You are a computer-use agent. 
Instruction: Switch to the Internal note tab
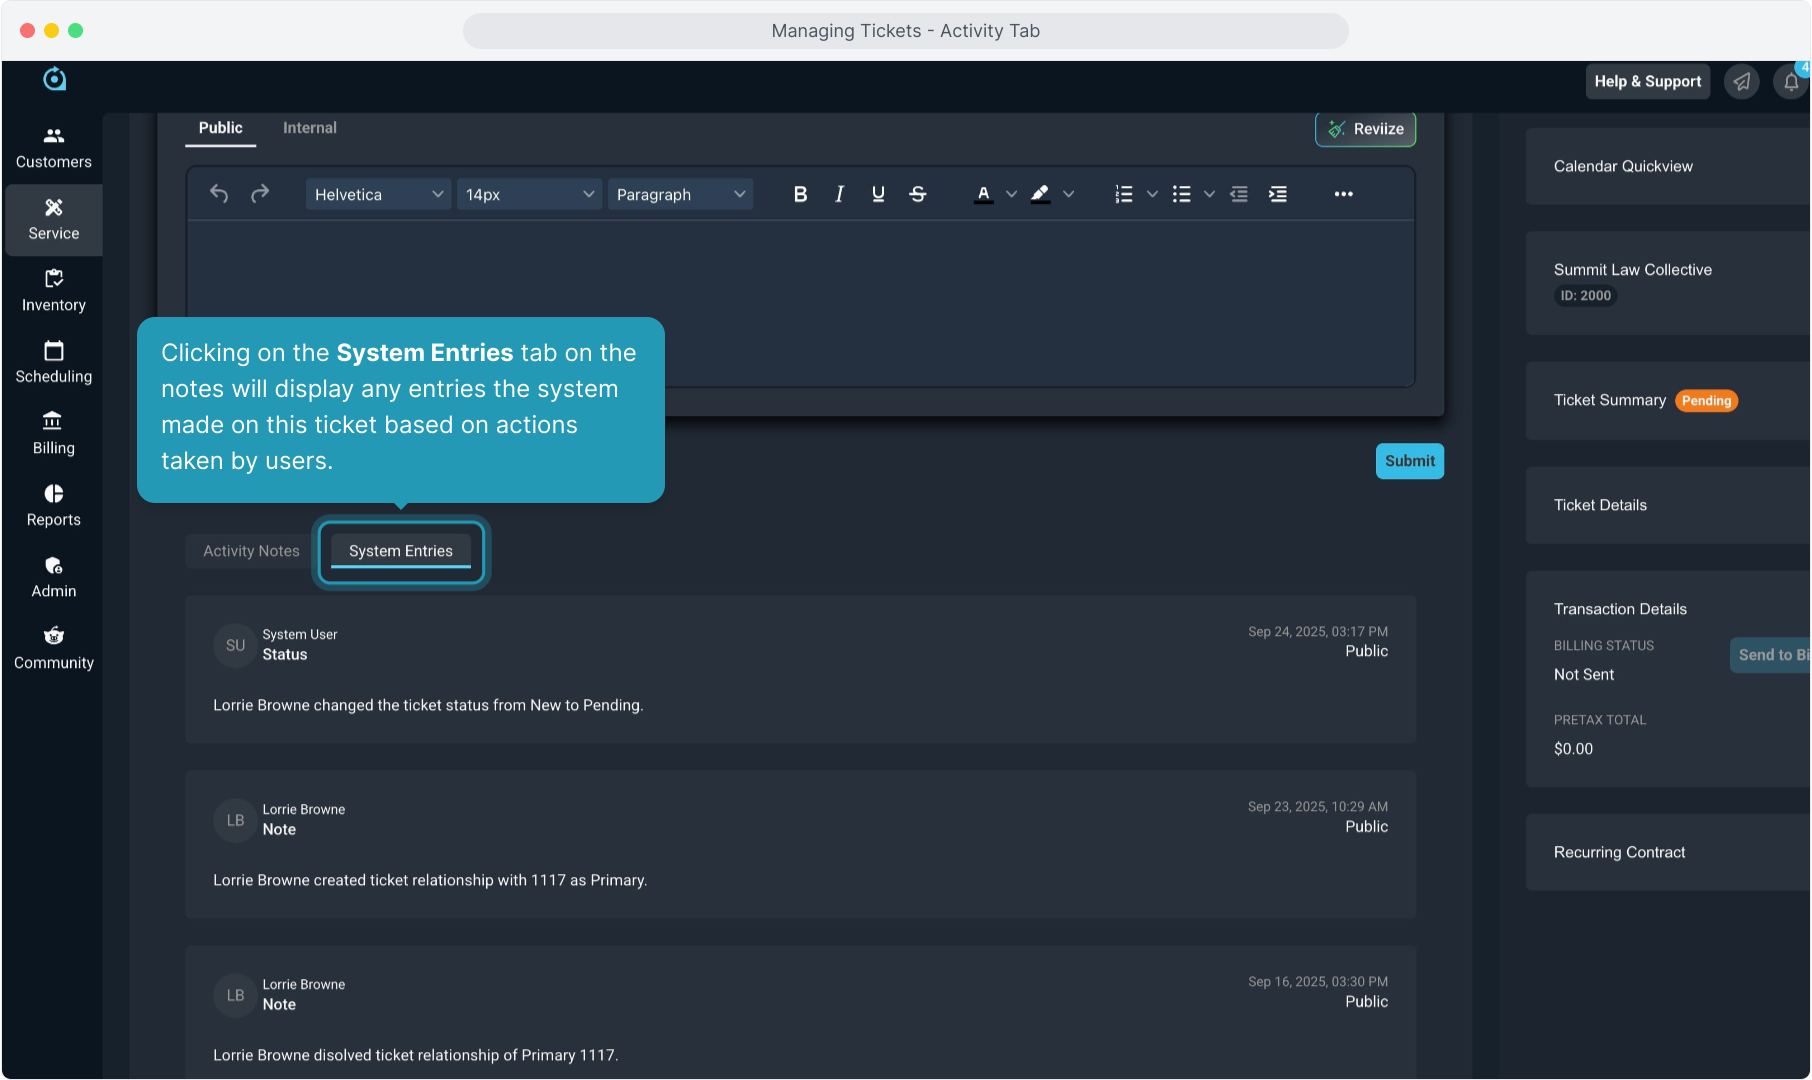point(309,128)
